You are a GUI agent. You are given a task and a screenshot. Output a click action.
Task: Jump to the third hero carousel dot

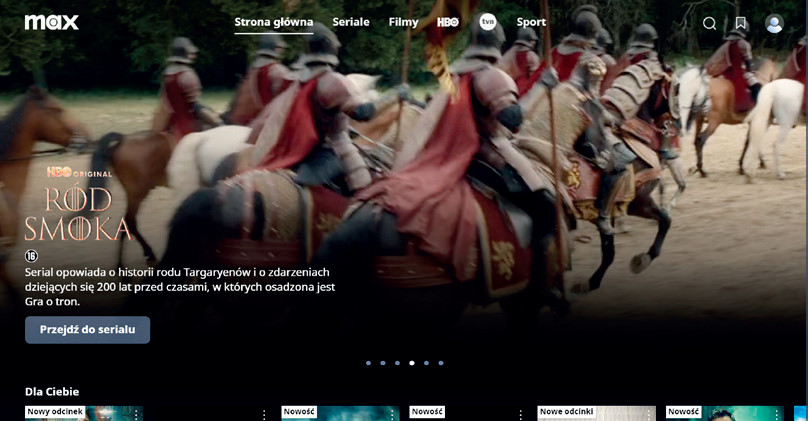pos(397,363)
